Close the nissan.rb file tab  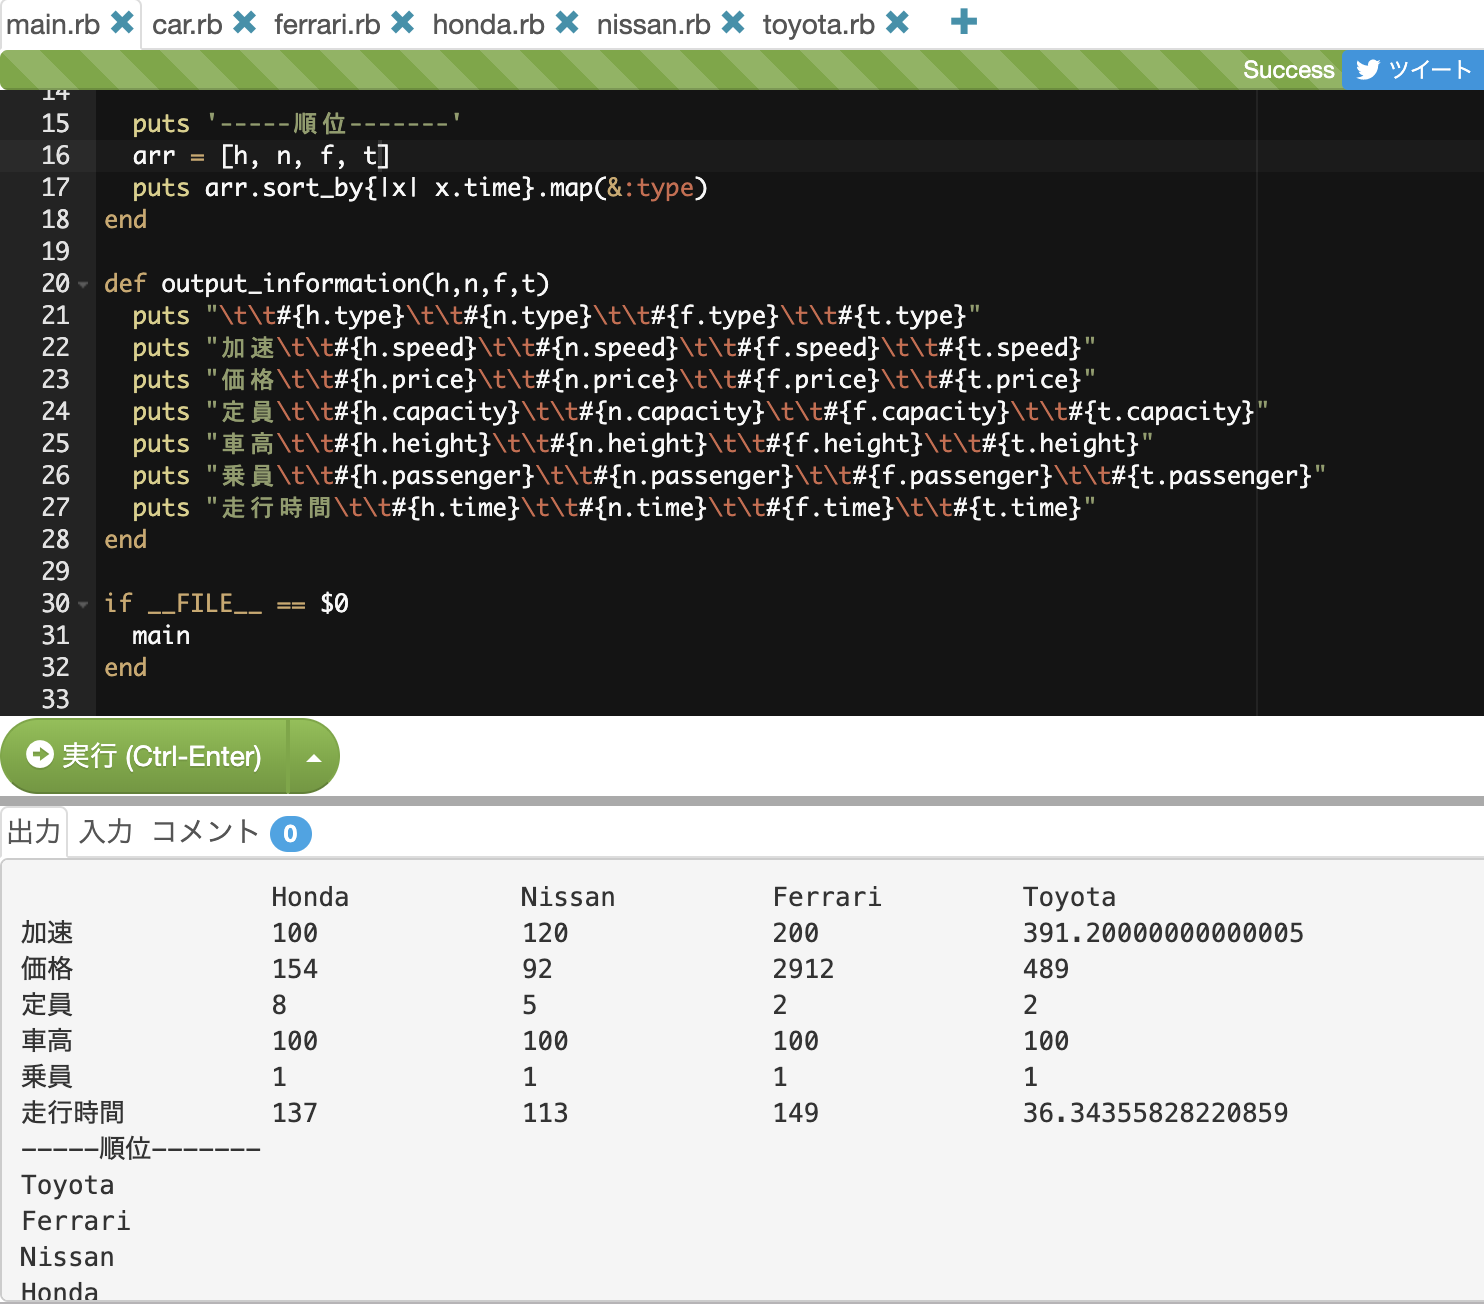733,23
